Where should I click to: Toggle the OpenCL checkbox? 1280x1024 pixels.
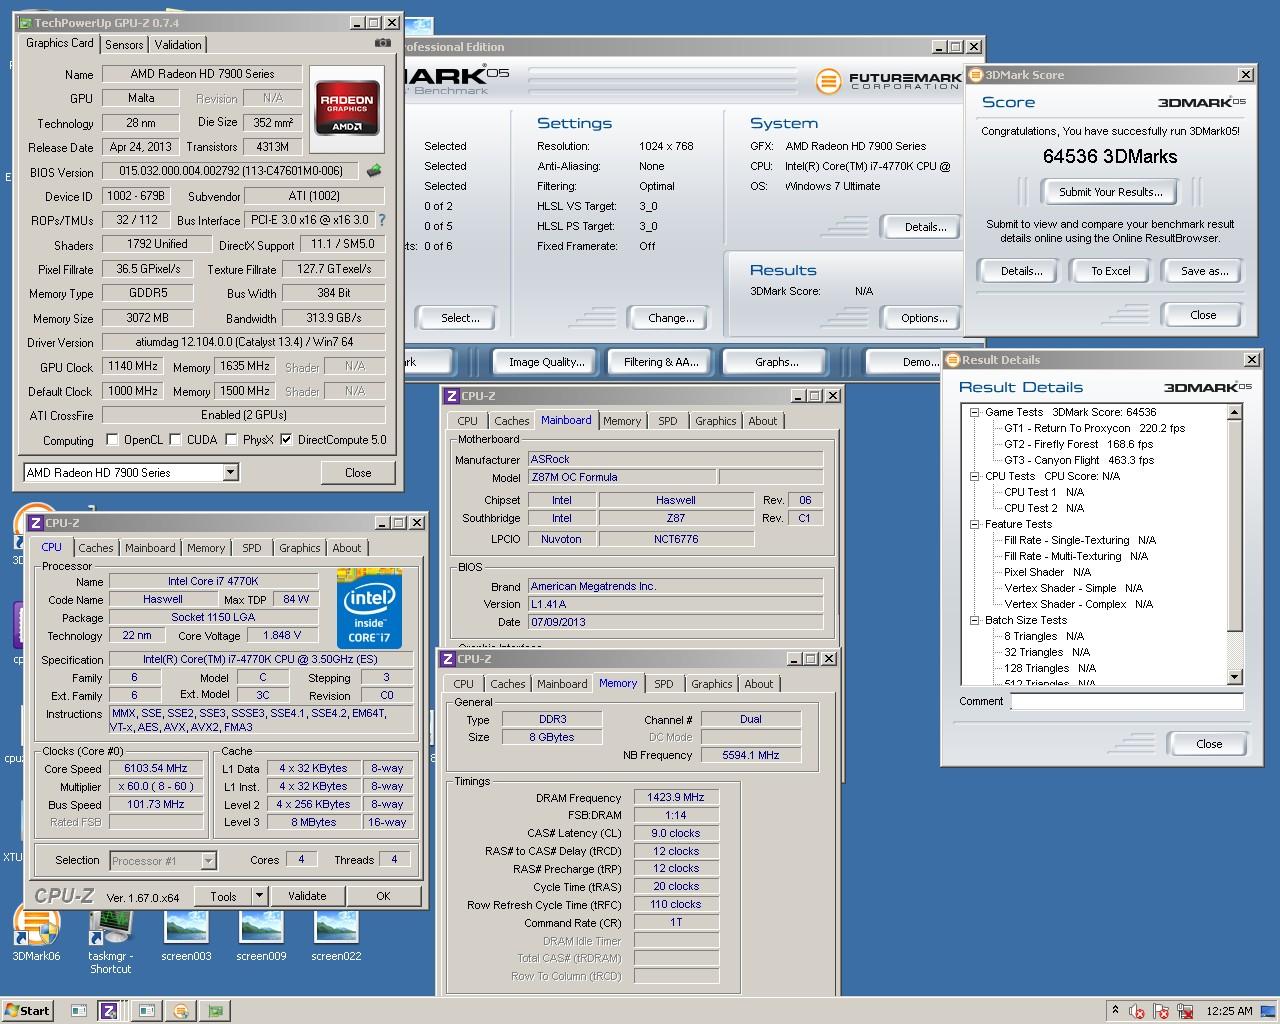[x=112, y=440]
